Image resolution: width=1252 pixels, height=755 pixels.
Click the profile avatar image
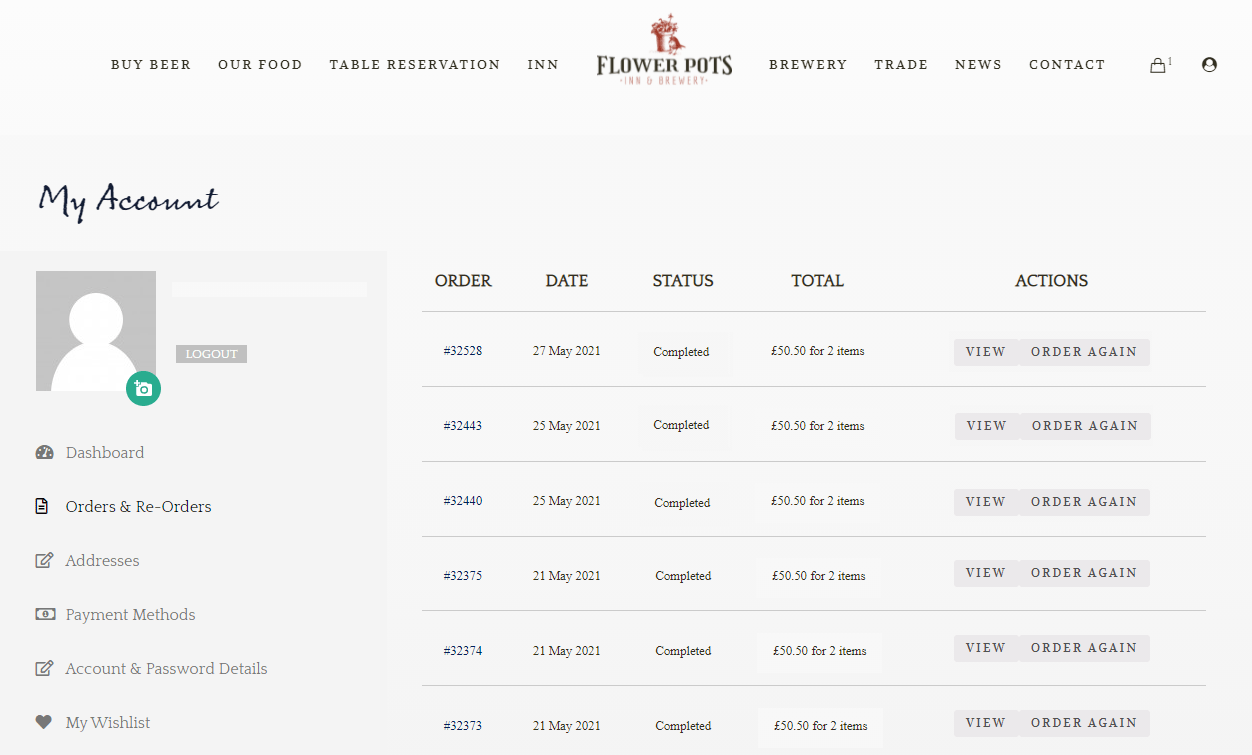click(96, 330)
